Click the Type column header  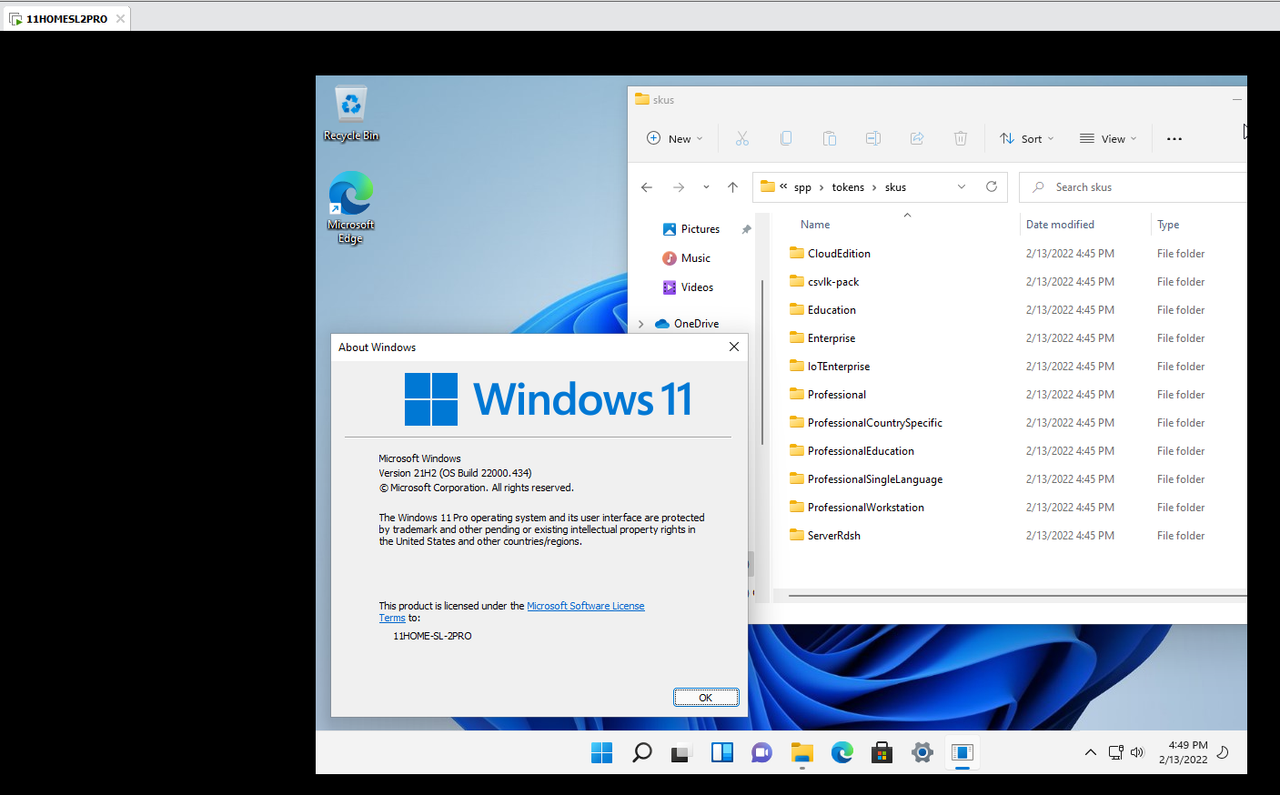(x=1168, y=225)
